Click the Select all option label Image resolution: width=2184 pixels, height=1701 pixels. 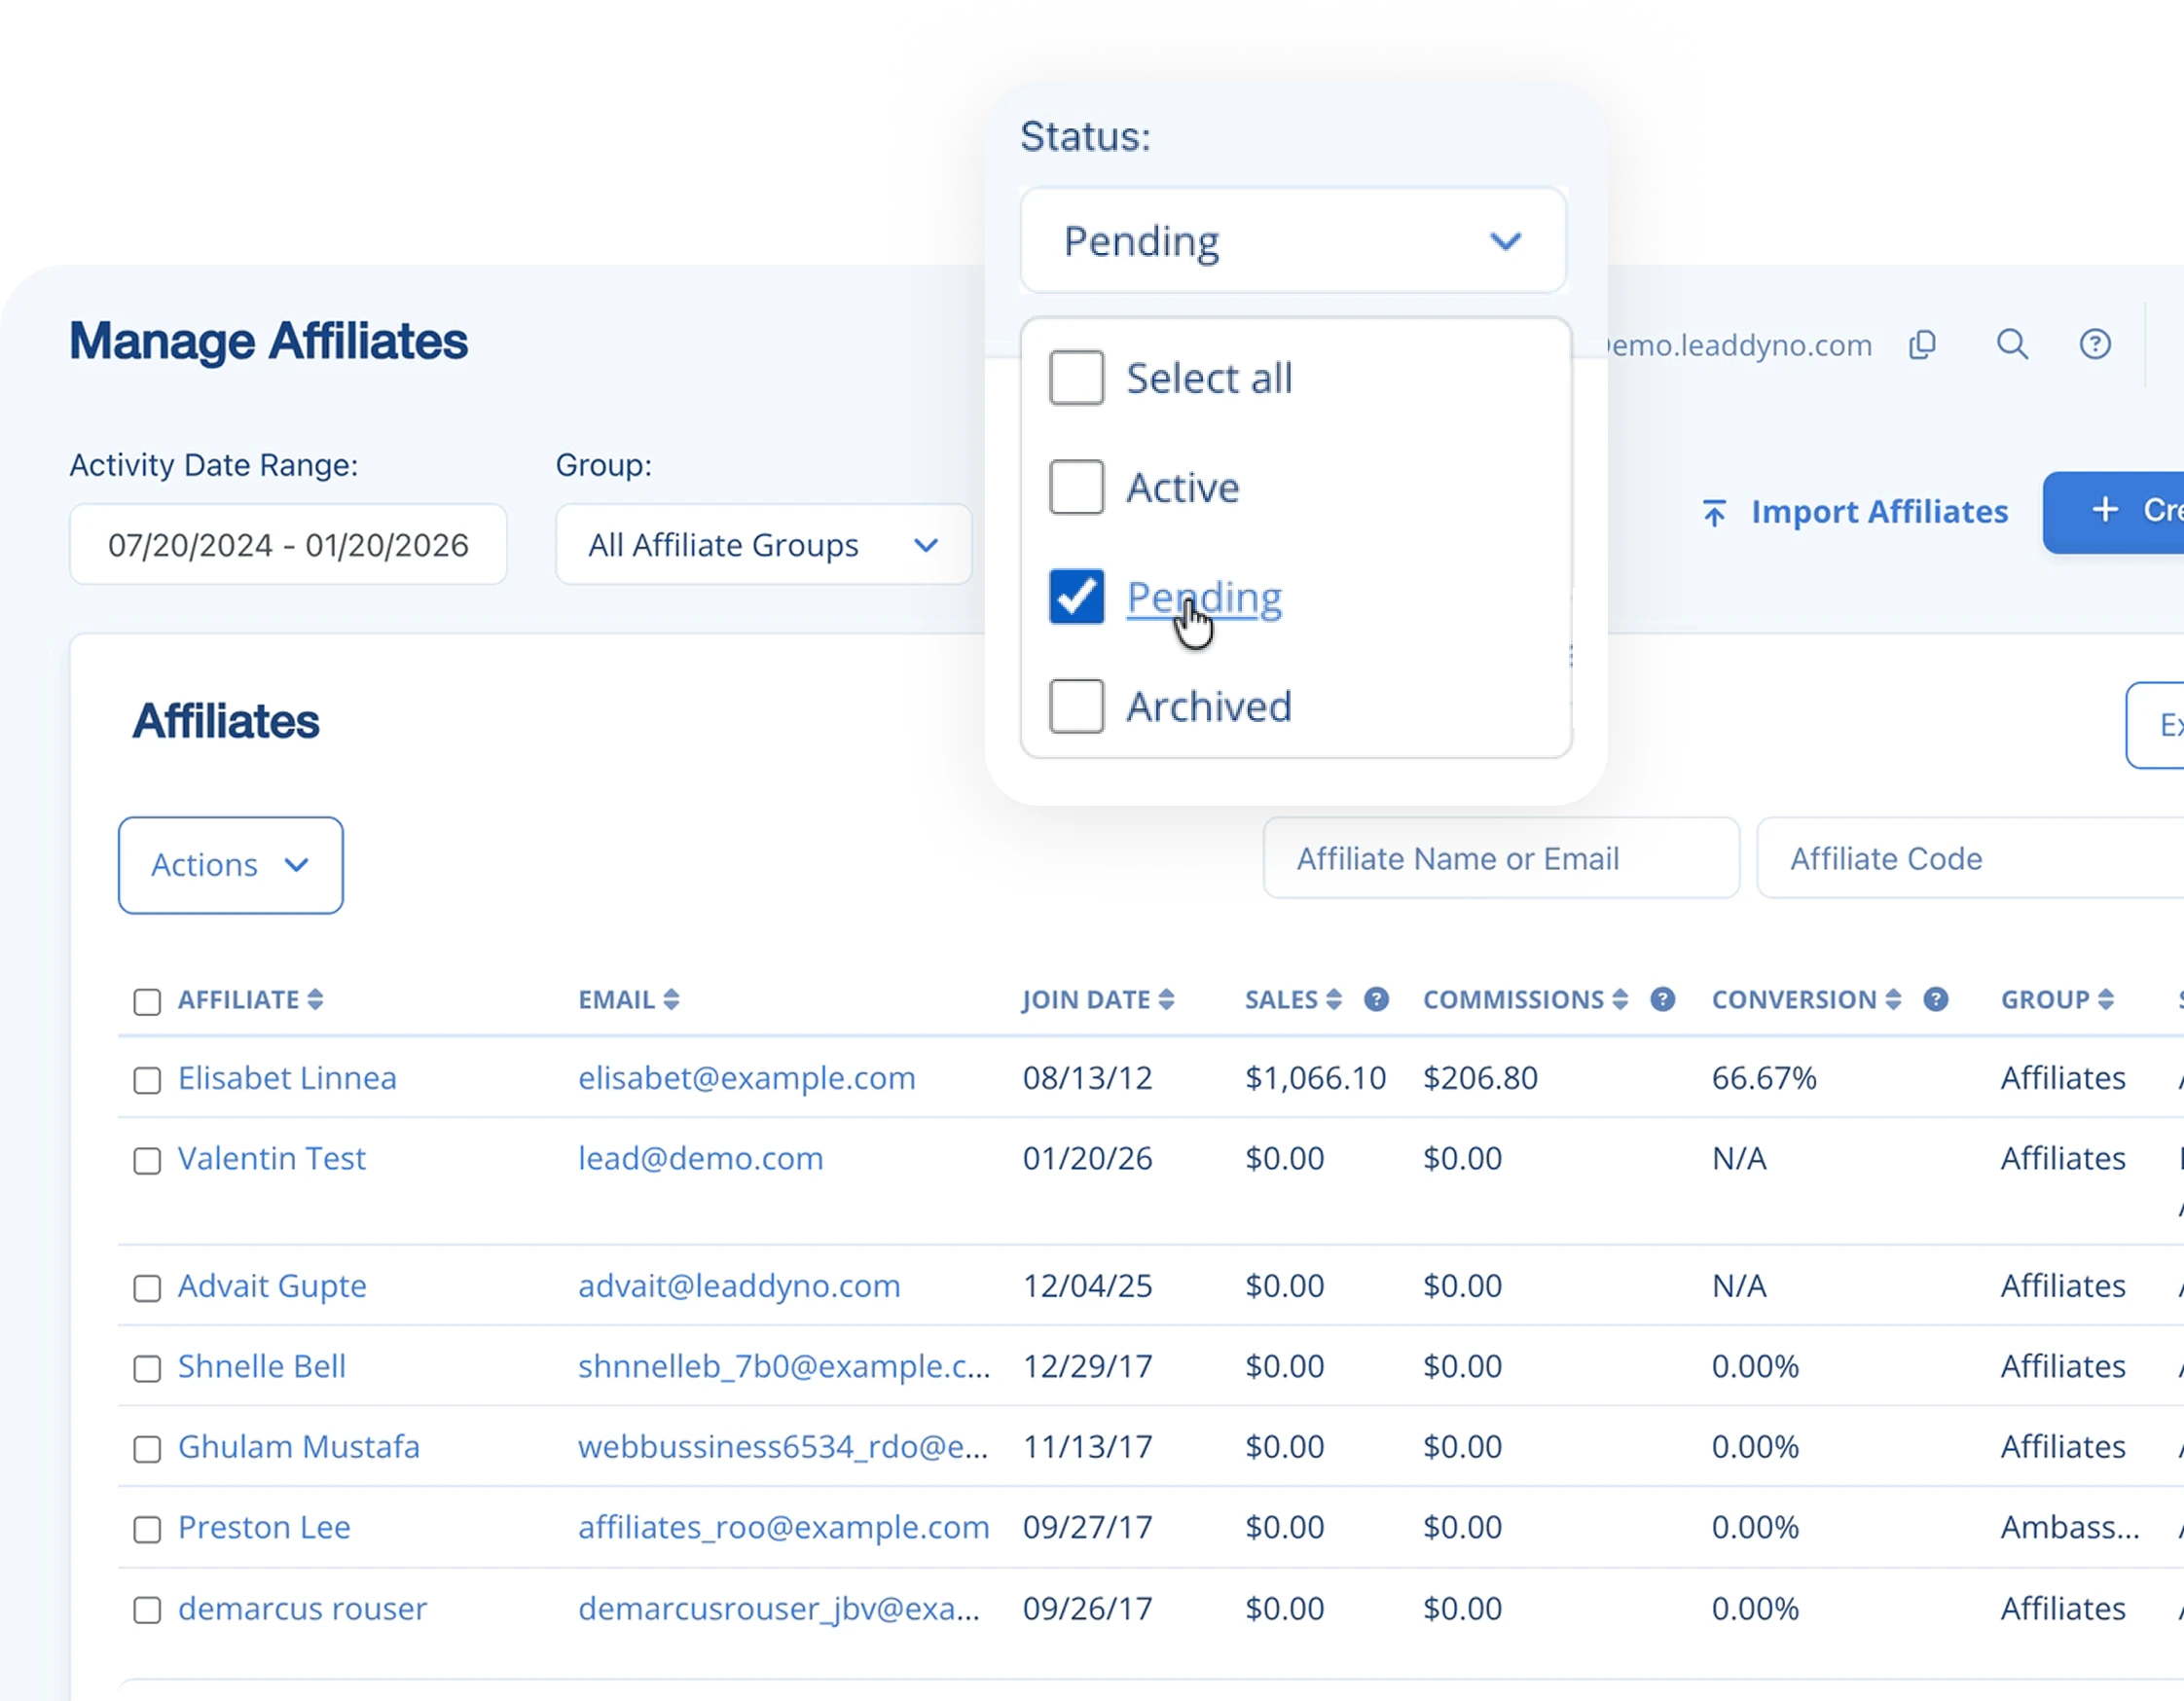click(x=1209, y=378)
